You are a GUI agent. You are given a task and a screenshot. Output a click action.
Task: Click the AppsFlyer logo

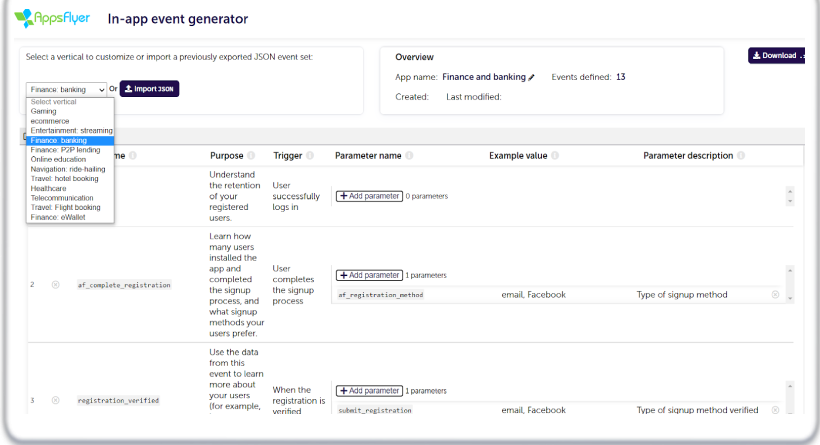(x=52, y=18)
